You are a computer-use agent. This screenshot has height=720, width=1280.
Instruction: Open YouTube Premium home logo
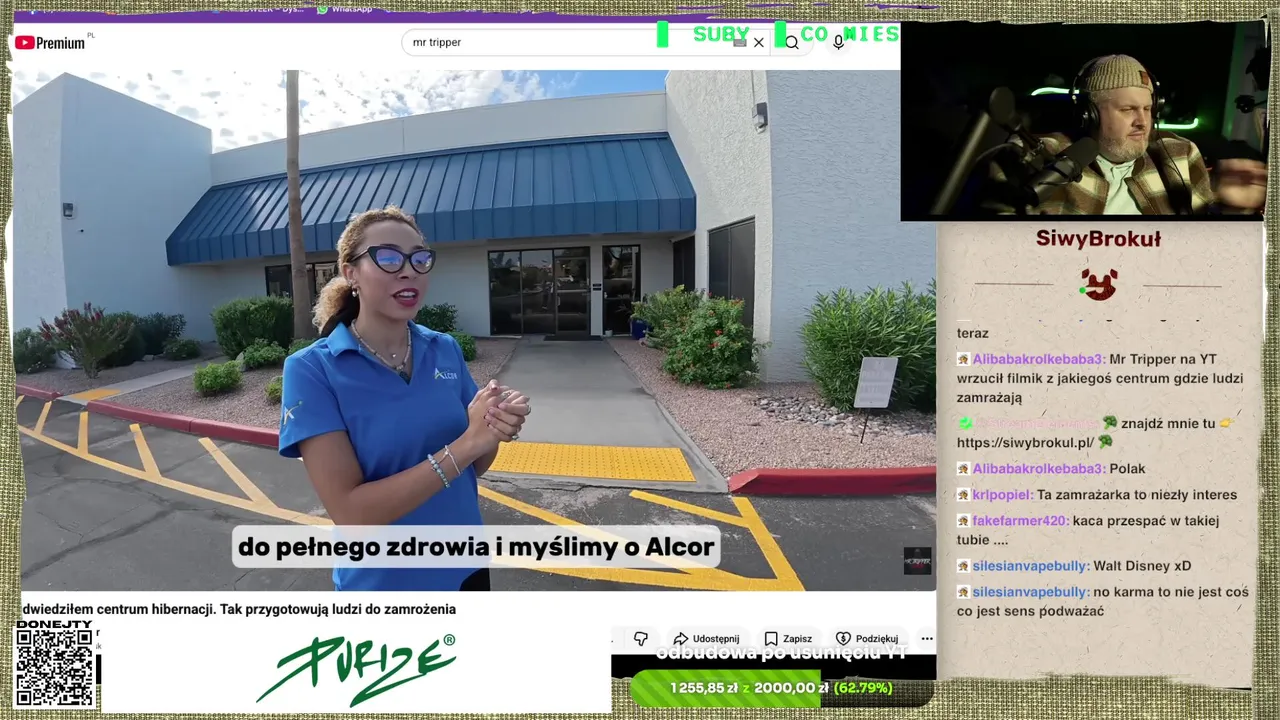click(x=50, y=43)
